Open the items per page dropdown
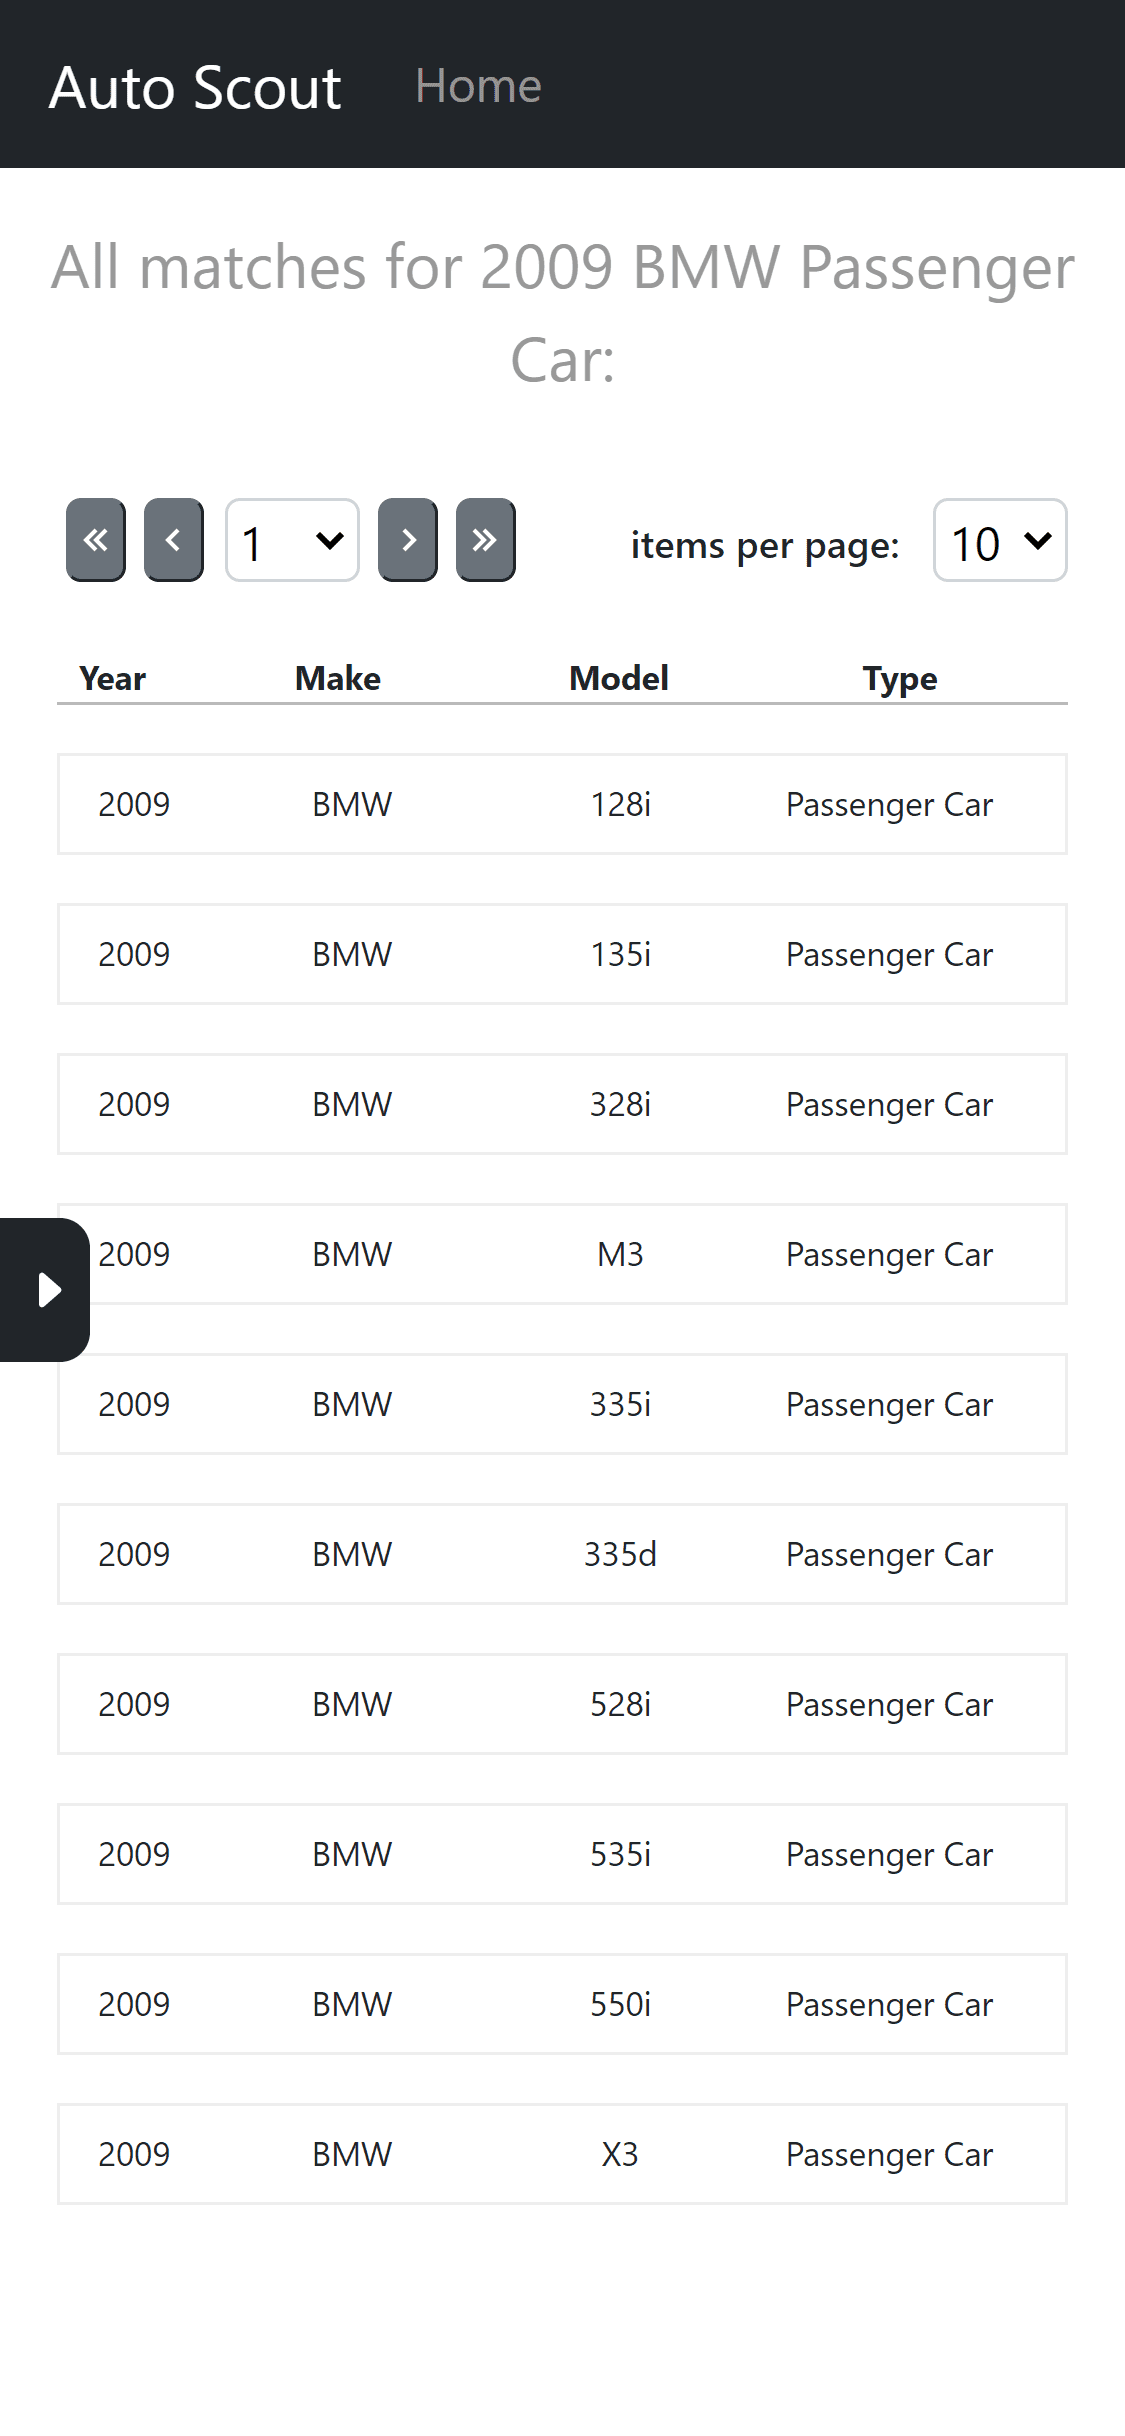 (x=1000, y=540)
